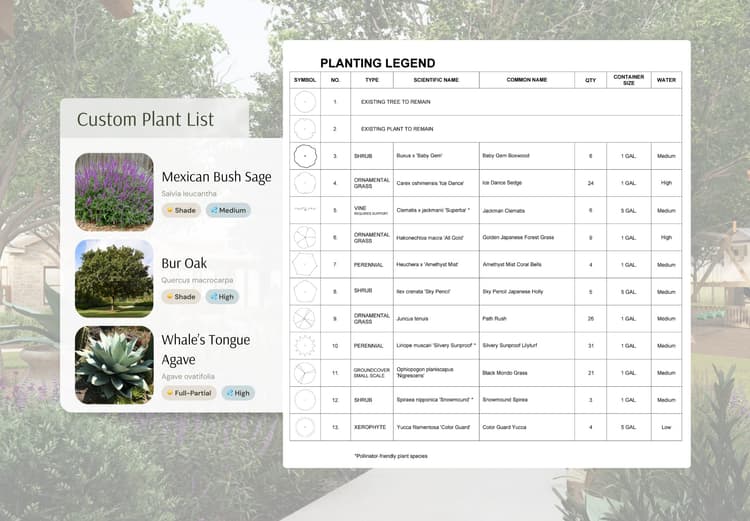Click the XEROPHYTE type cell
This screenshot has width=750, height=521.
click(x=370, y=427)
